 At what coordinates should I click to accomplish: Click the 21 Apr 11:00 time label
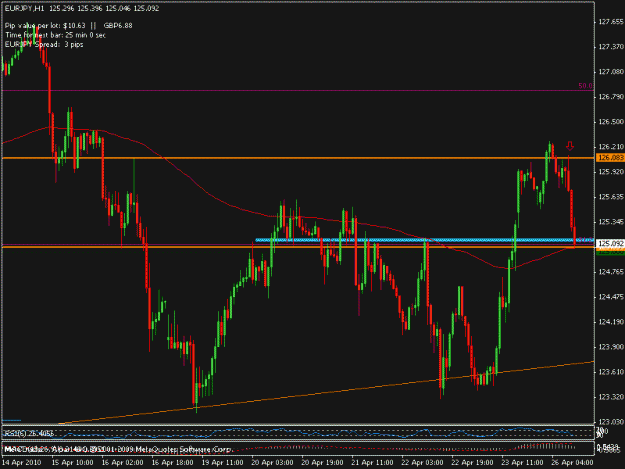[x=372, y=463]
